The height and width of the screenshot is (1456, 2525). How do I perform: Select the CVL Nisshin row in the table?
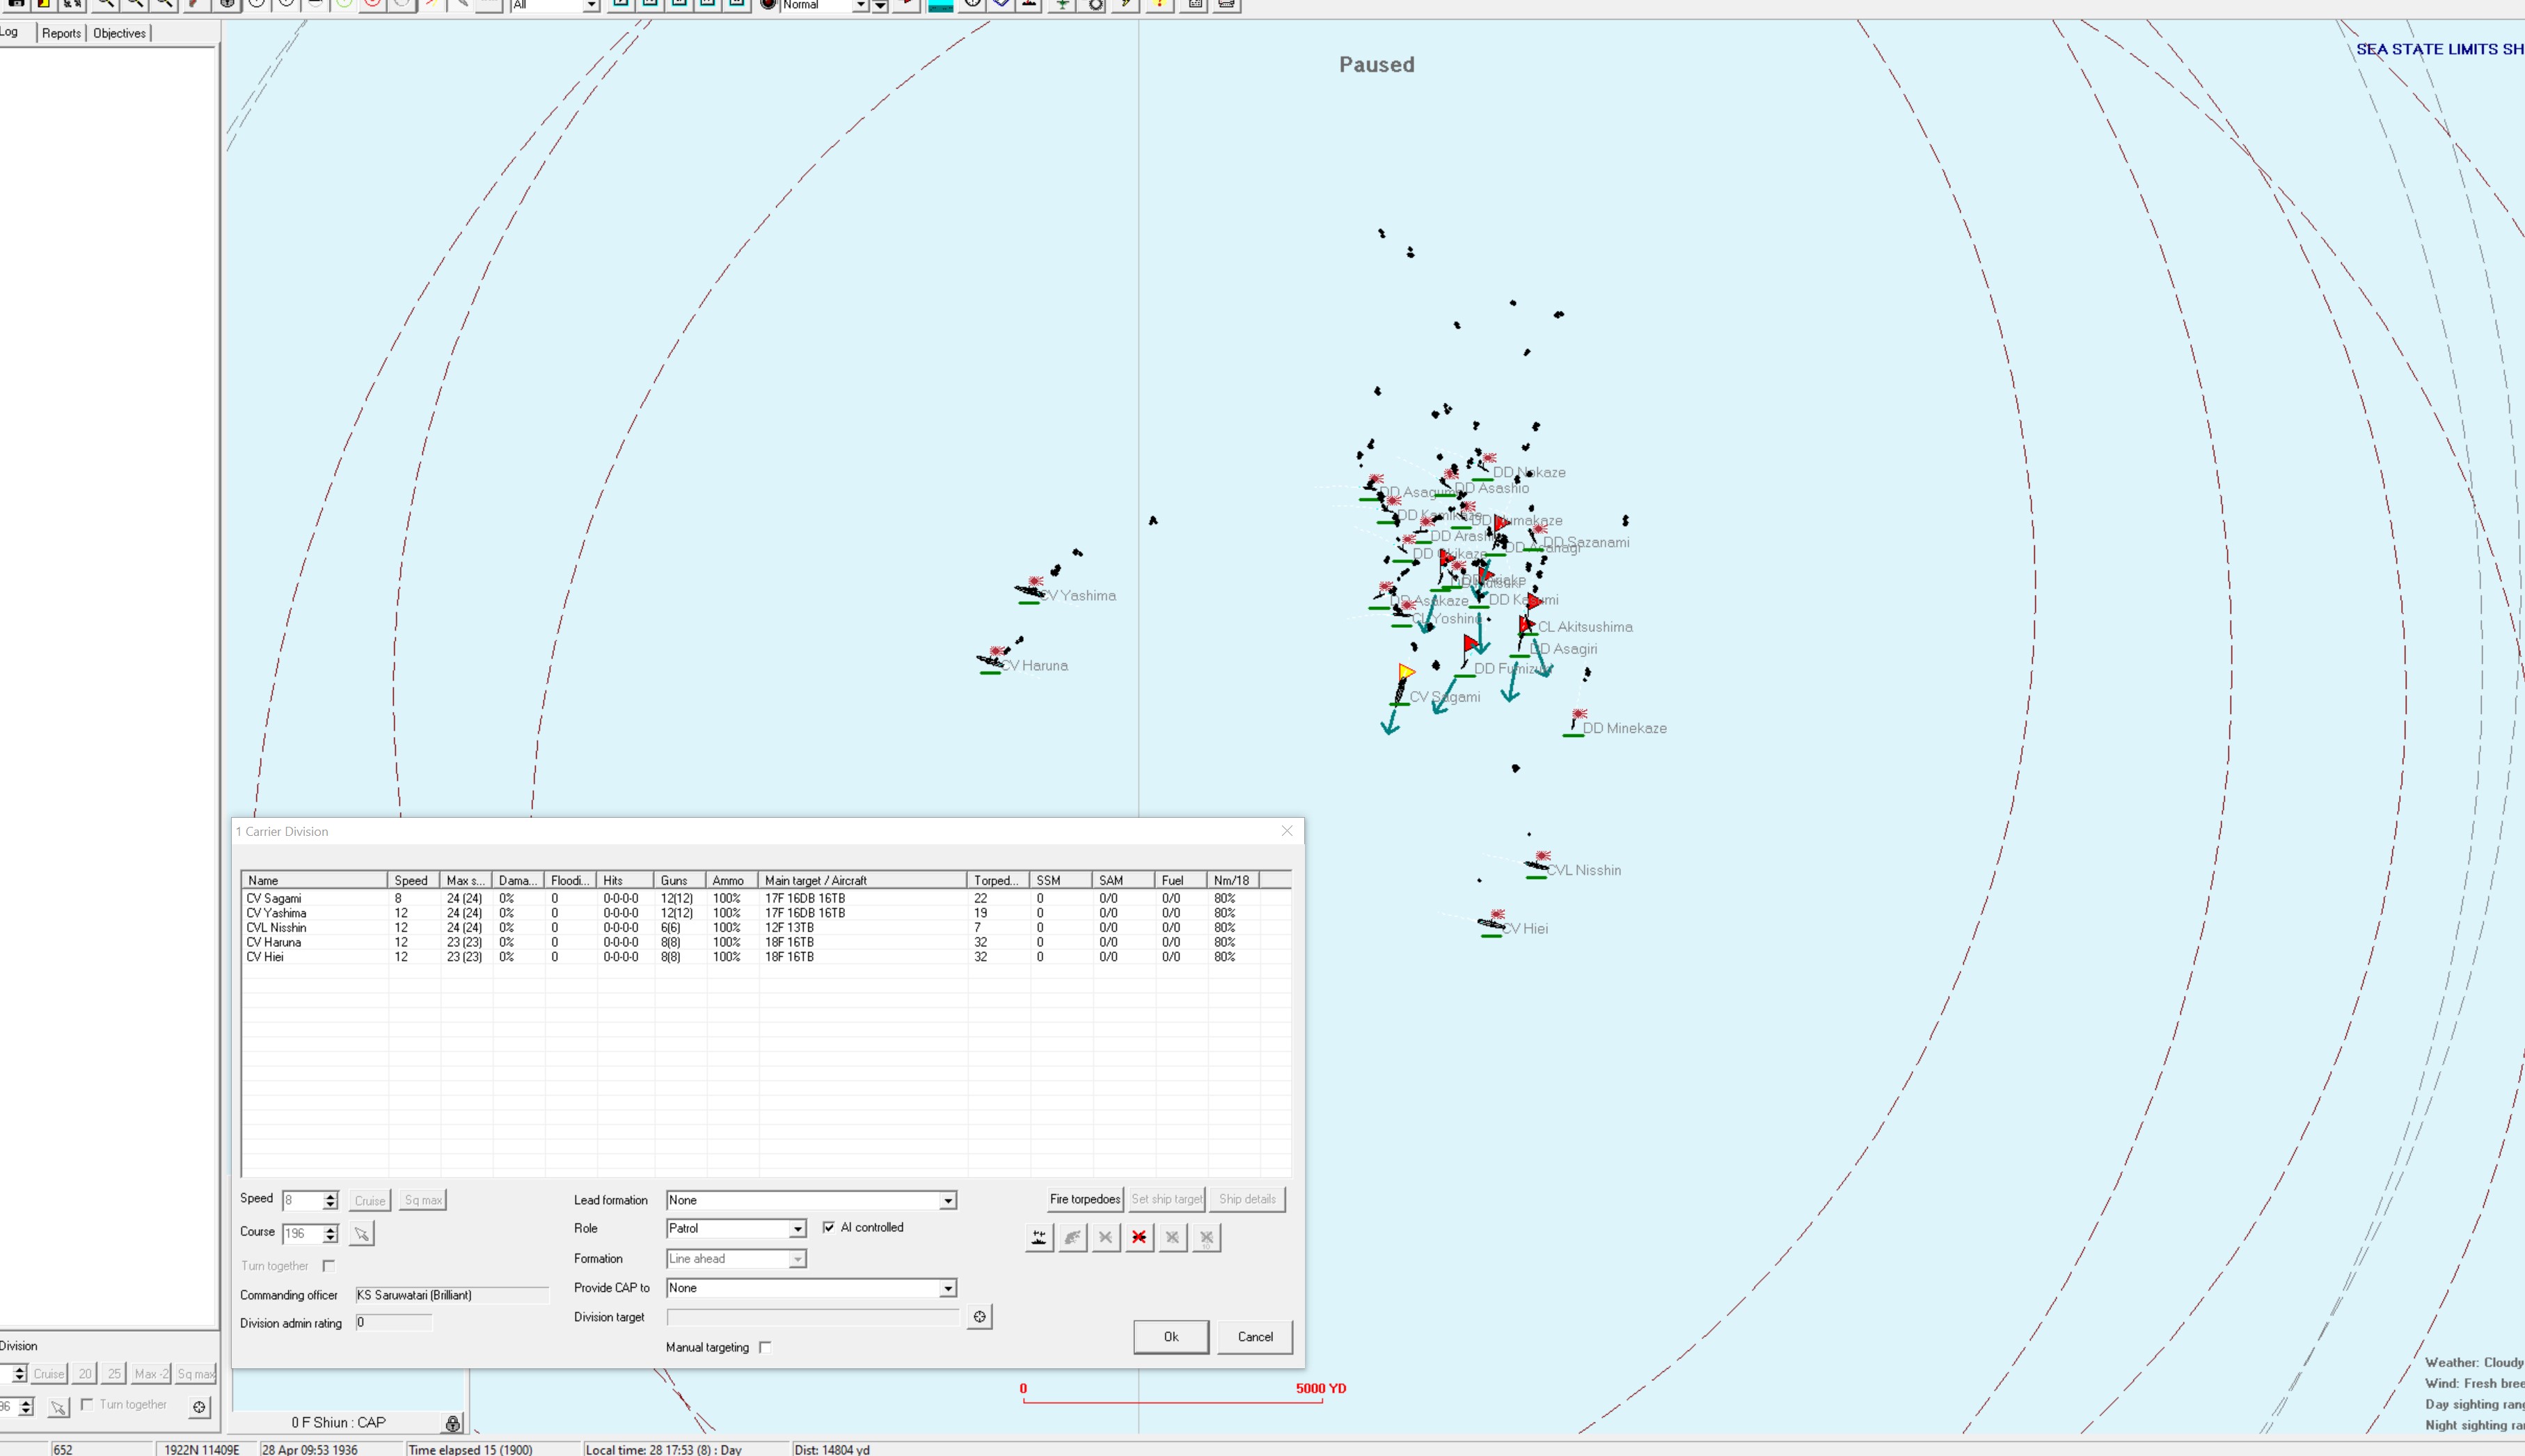[x=765, y=927]
